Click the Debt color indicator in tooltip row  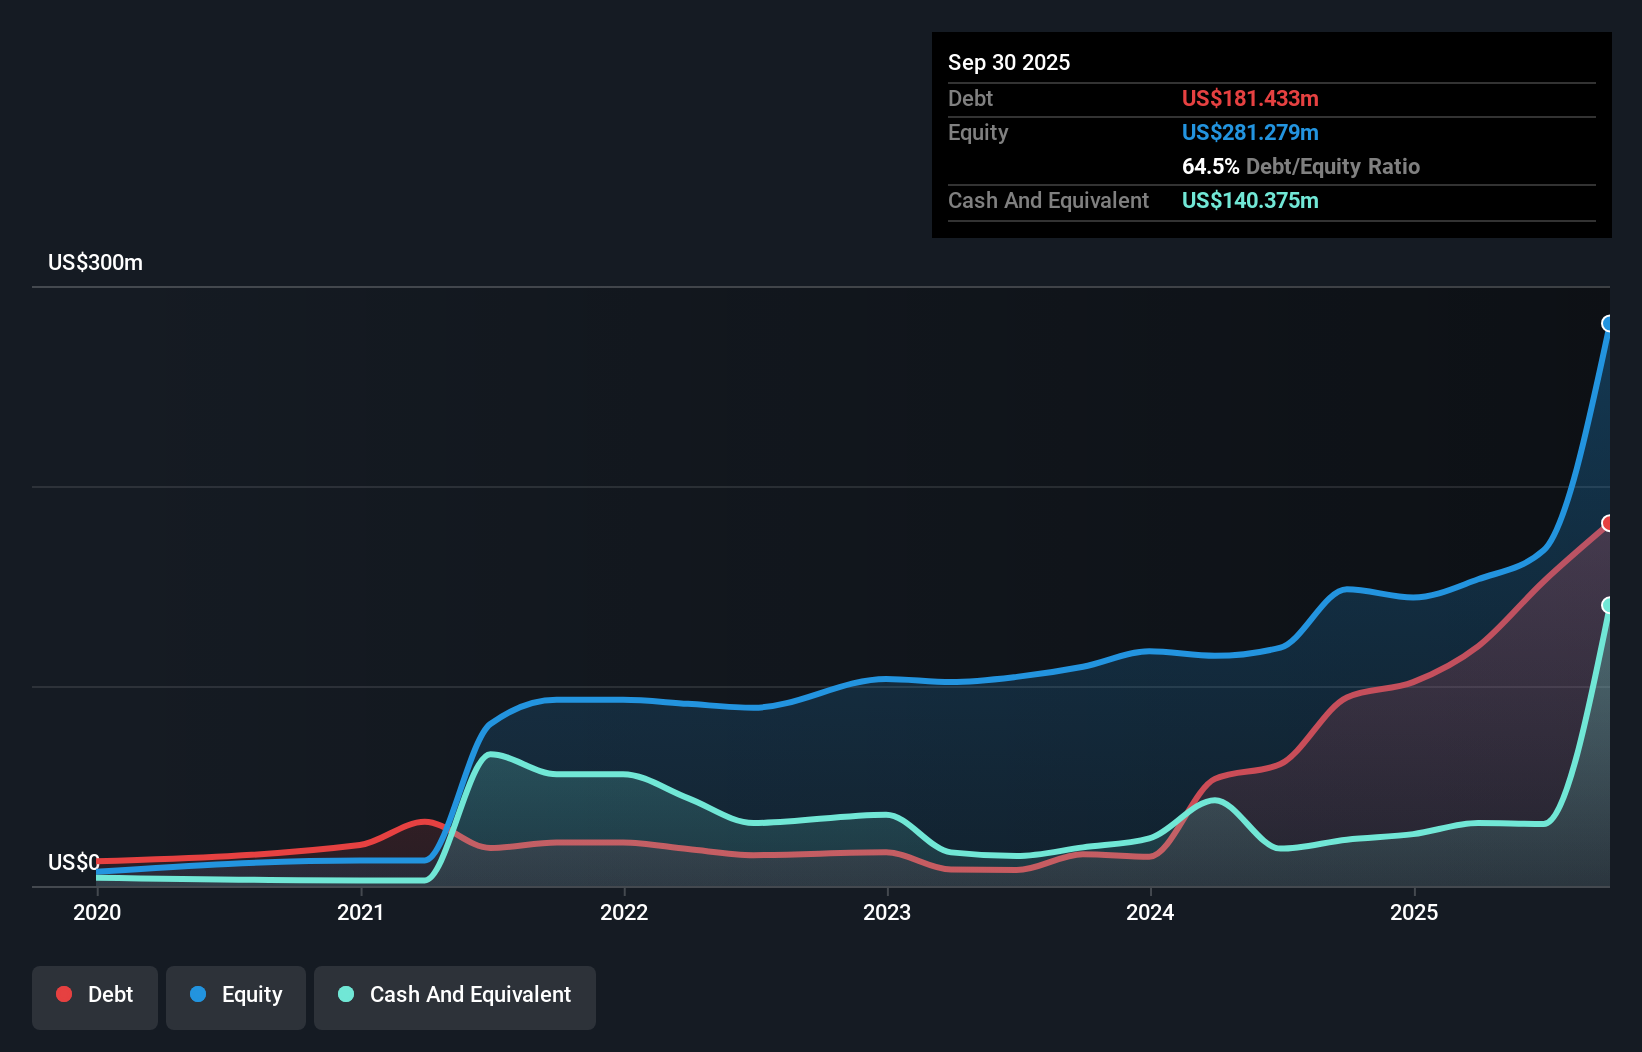pos(1250,98)
